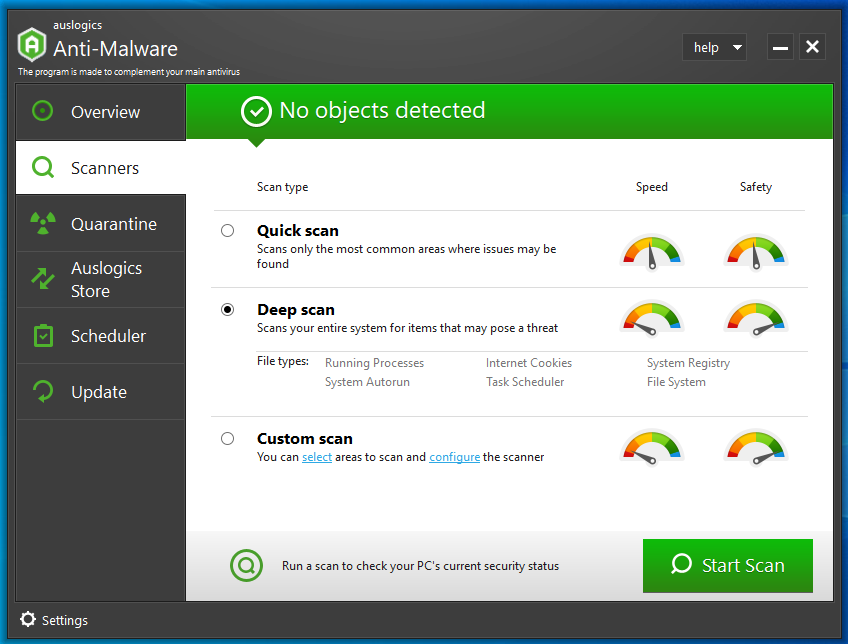Click the Deep scan speed gauge

[x=652, y=318]
